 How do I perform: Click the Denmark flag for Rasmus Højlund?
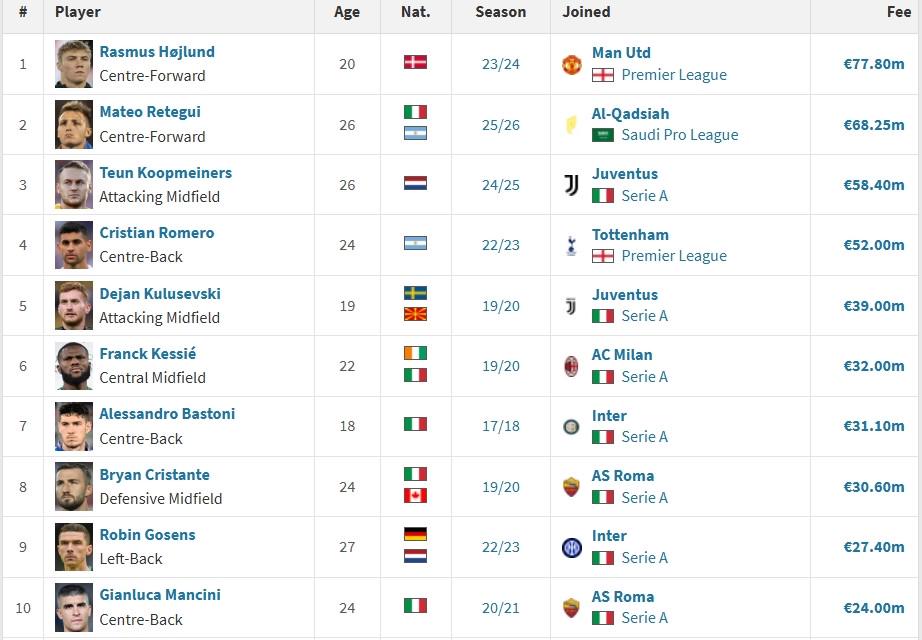tap(415, 62)
